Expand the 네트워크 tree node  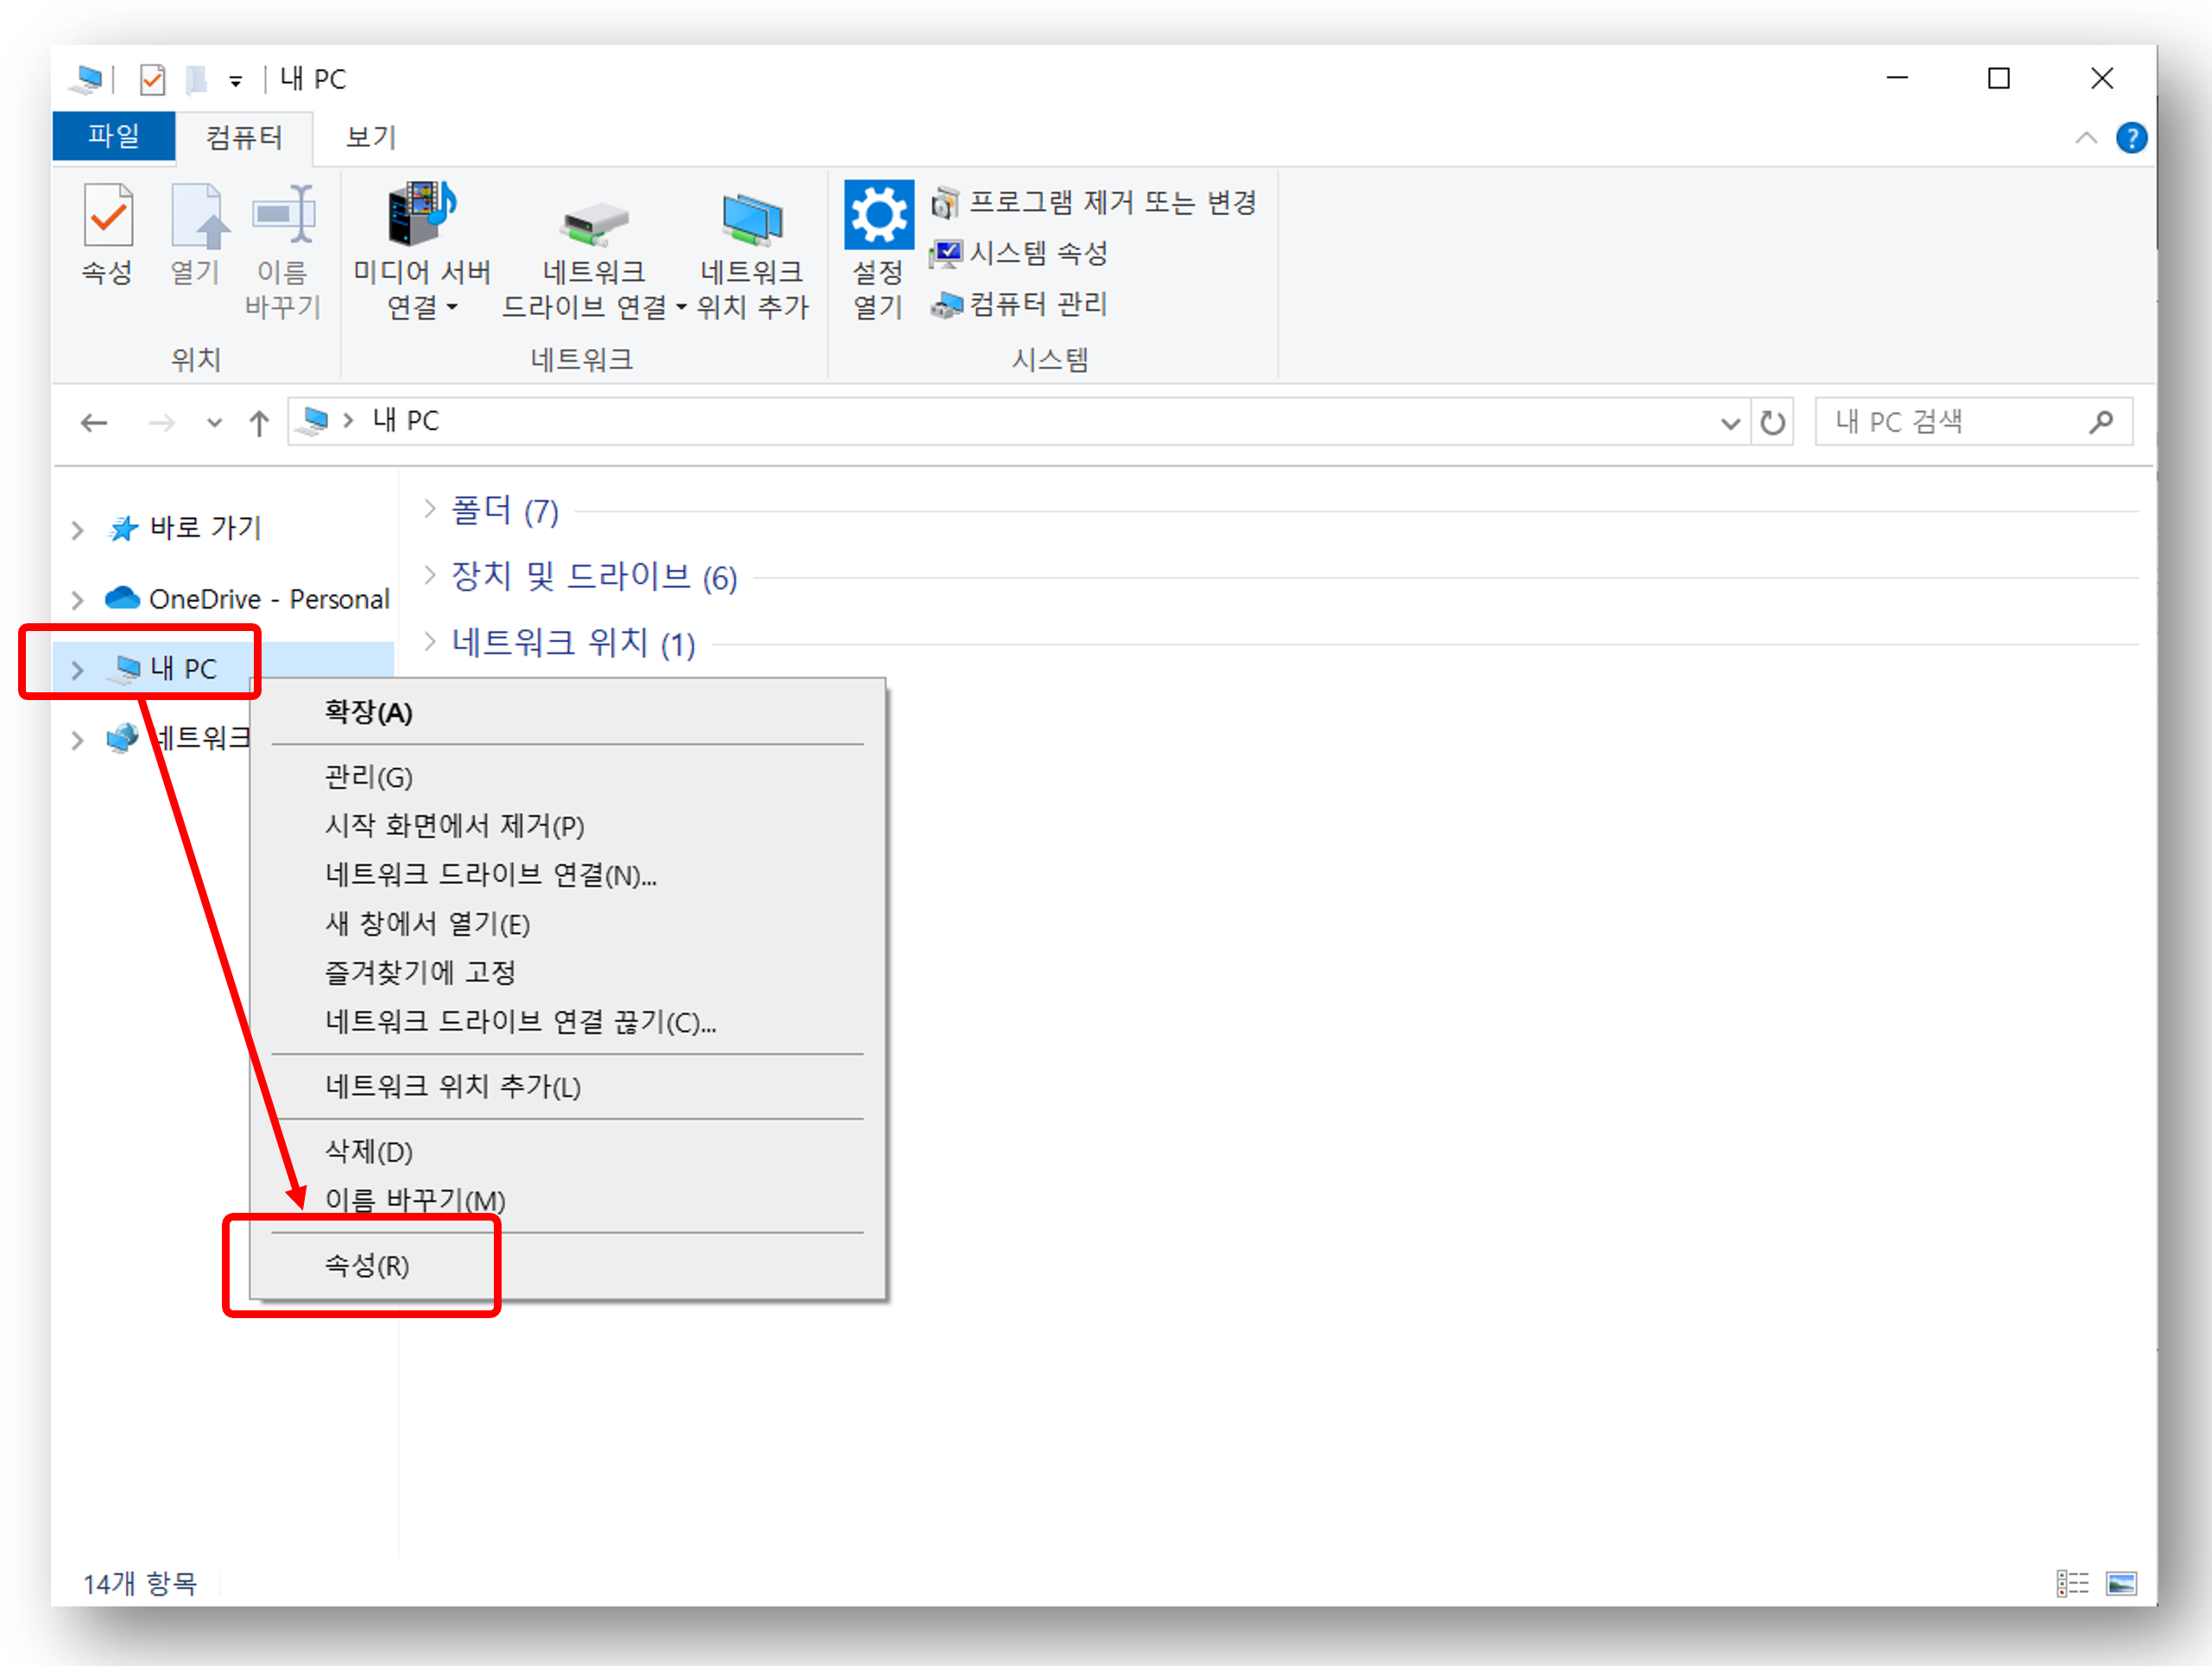[x=77, y=739]
